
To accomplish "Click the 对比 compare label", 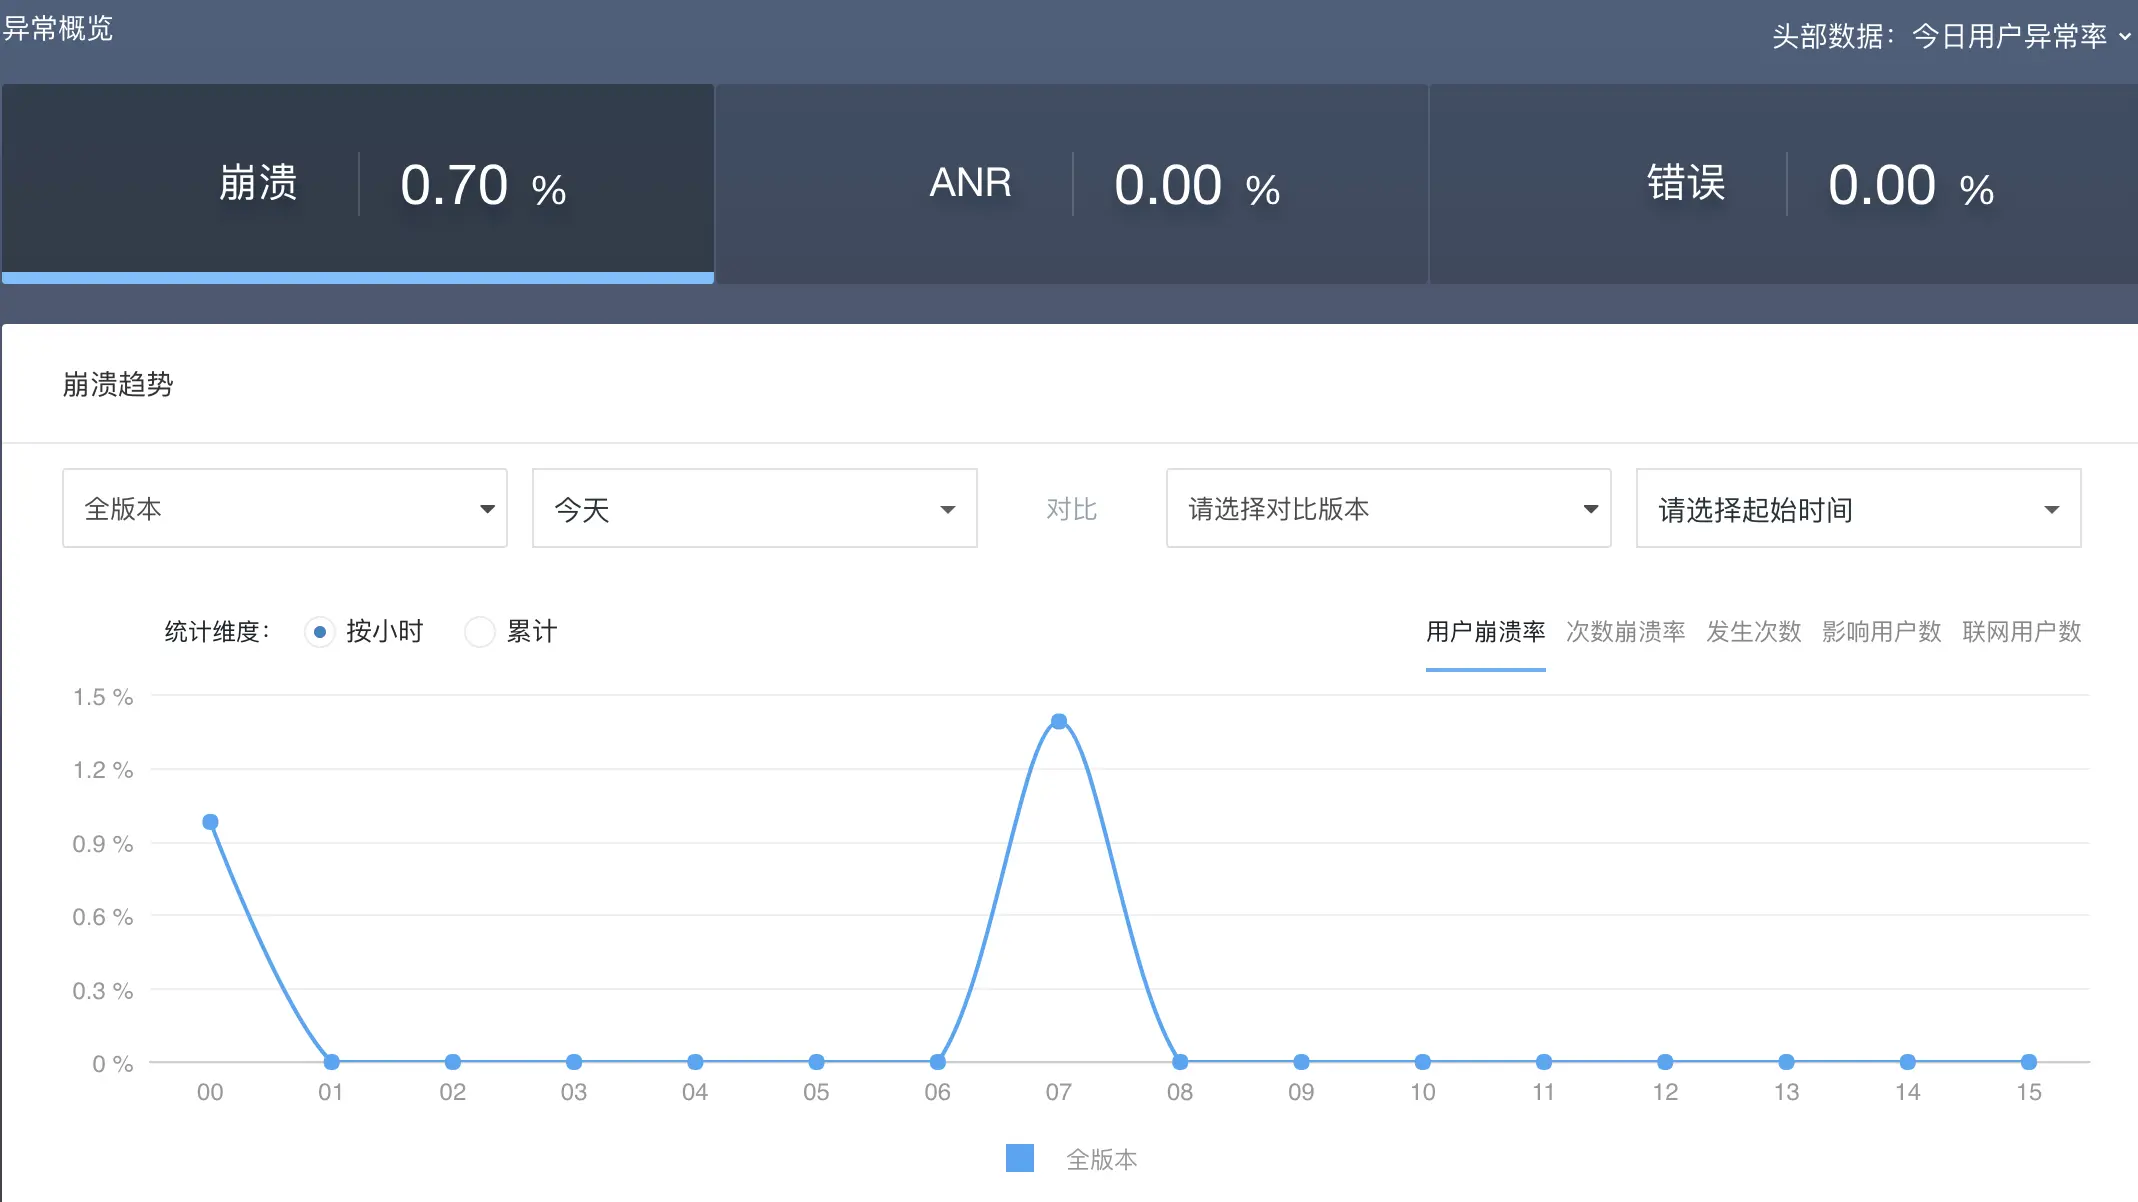I will (1071, 509).
